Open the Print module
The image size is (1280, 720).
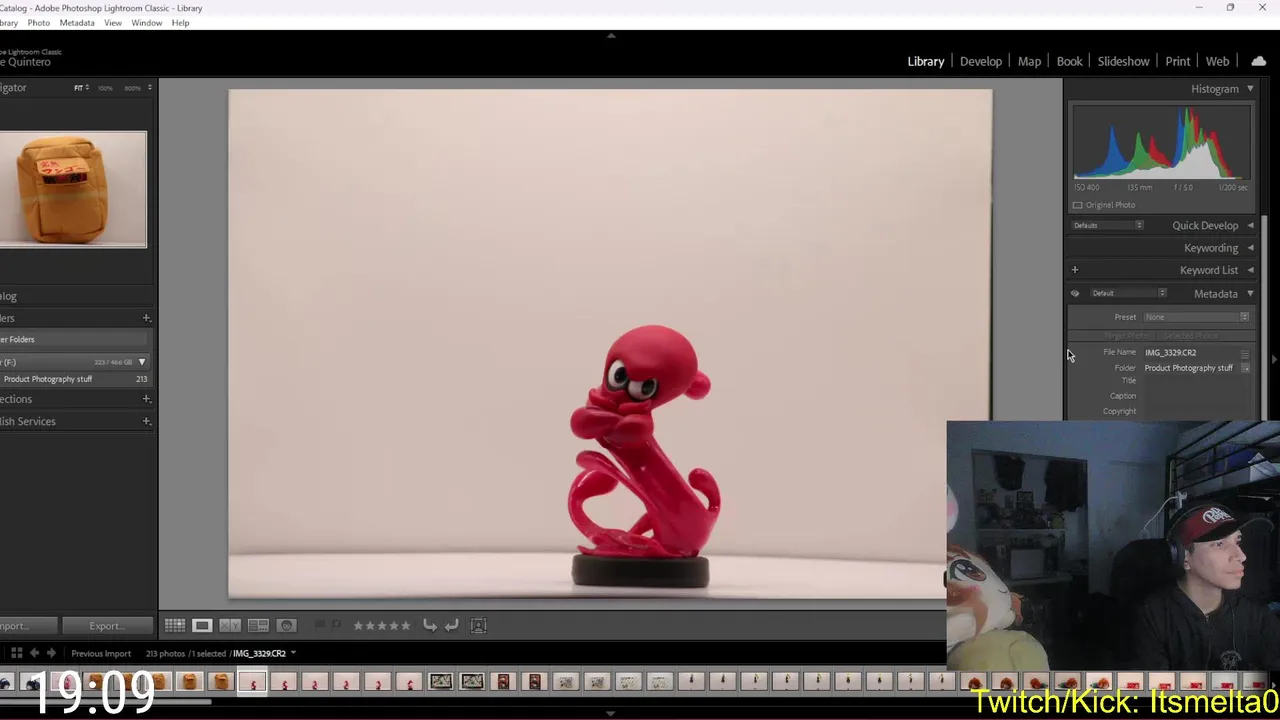click(x=1178, y=61)
